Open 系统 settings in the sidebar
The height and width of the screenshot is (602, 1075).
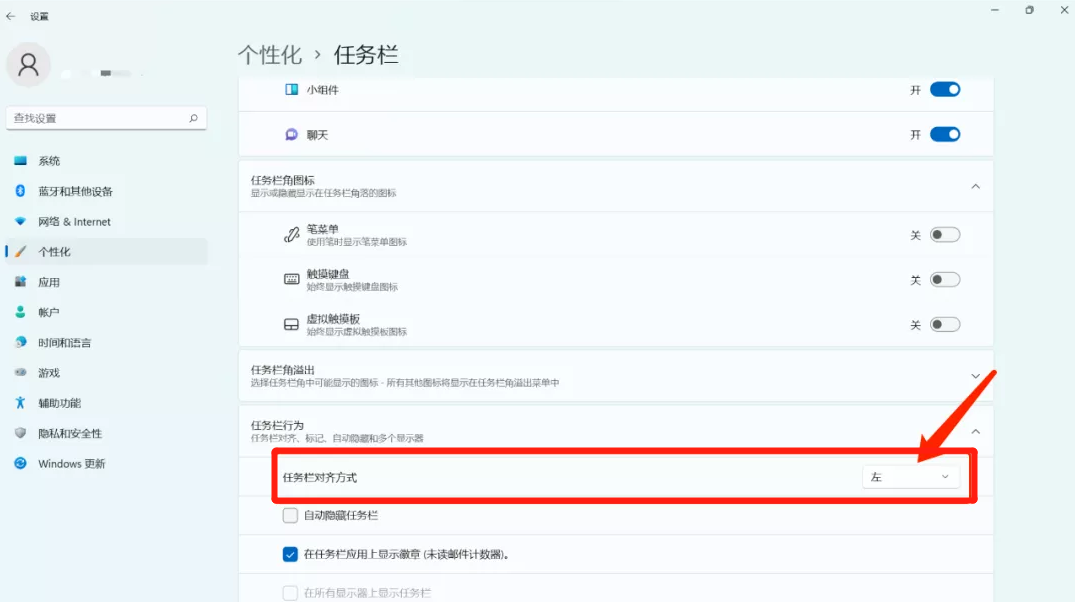(x=106, y=160)
